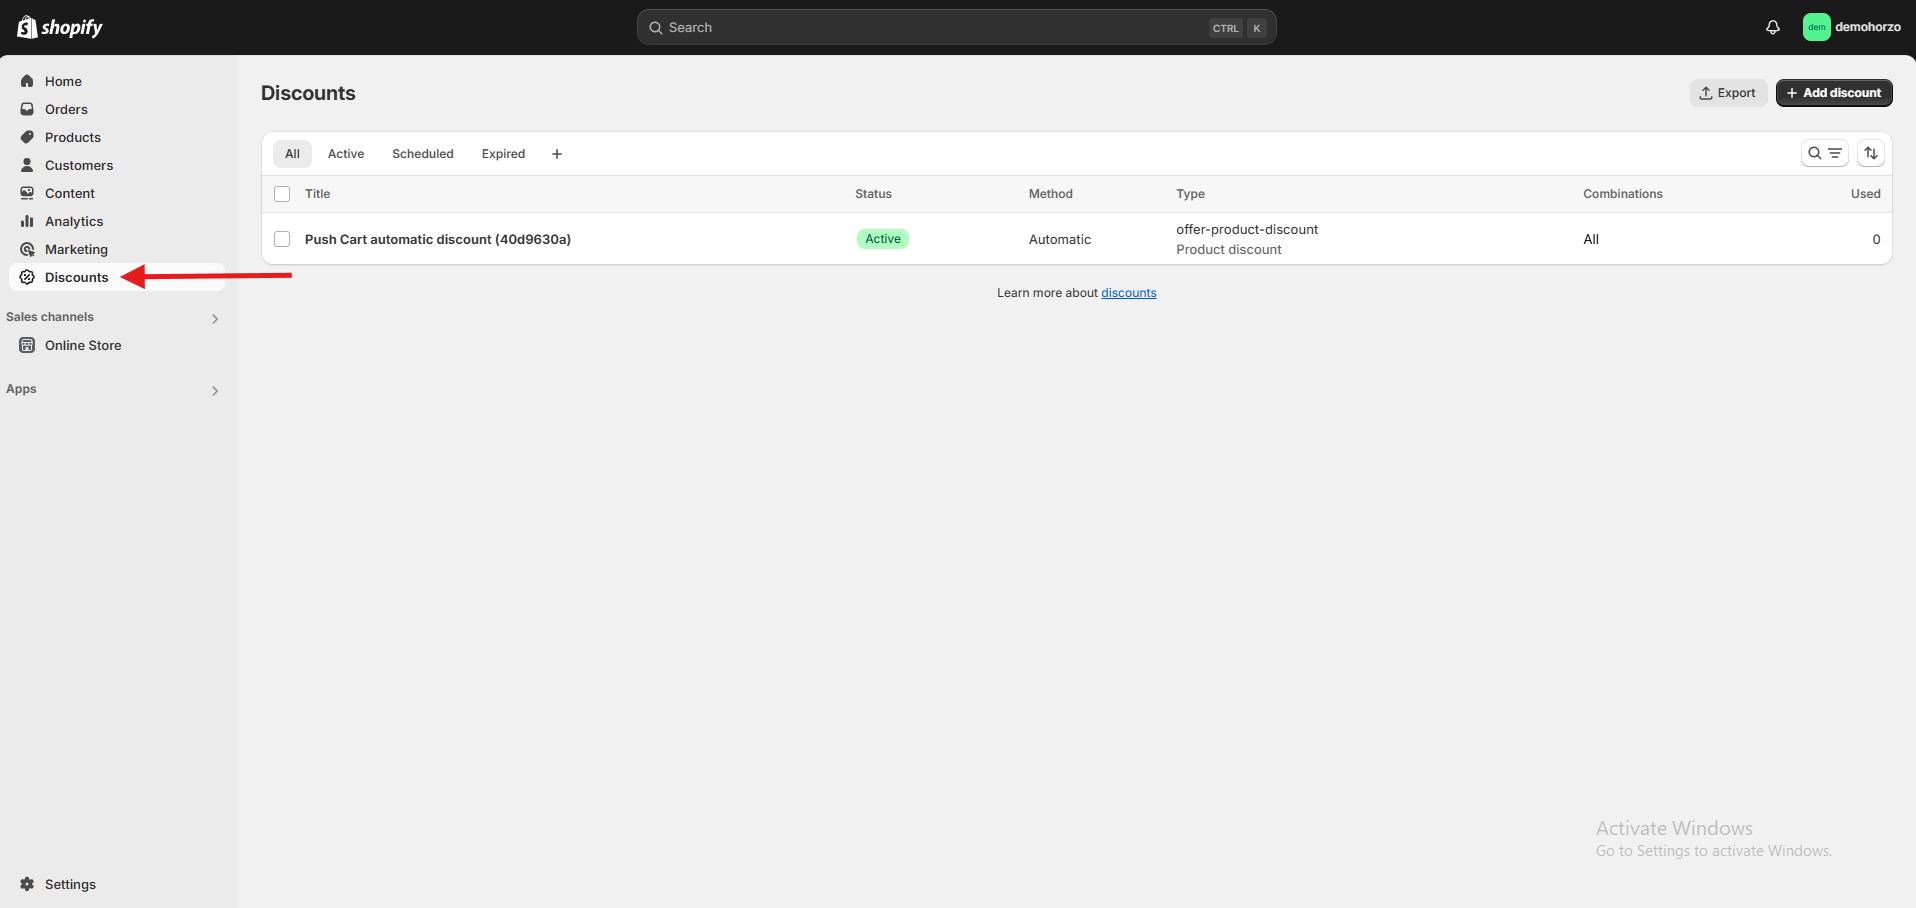Click the sort discounts arrows icon

pos(1870,153)
